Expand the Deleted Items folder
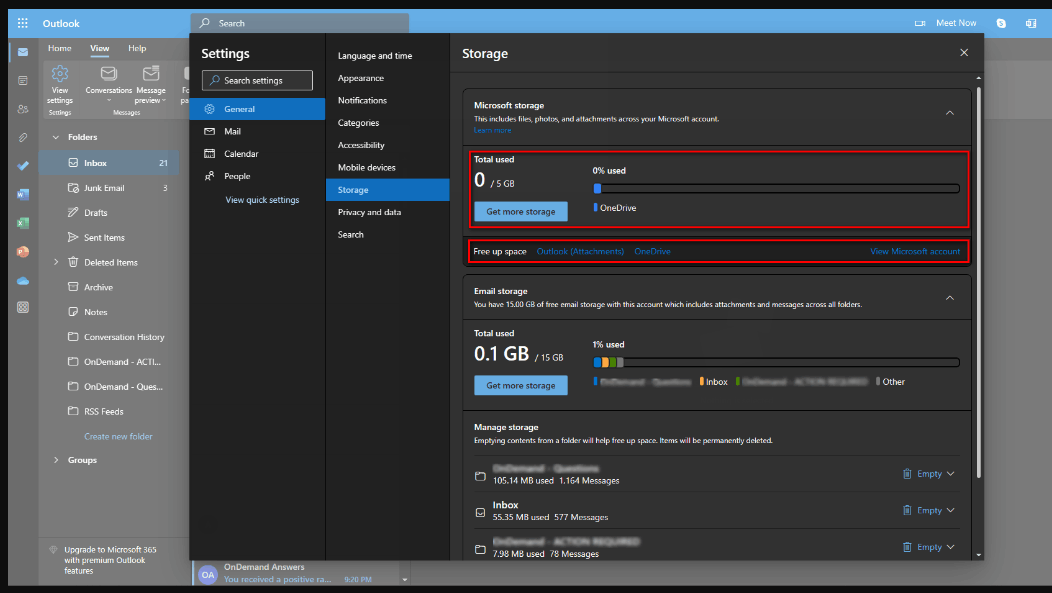This screenshot has height=593, width=1052. 56,262
